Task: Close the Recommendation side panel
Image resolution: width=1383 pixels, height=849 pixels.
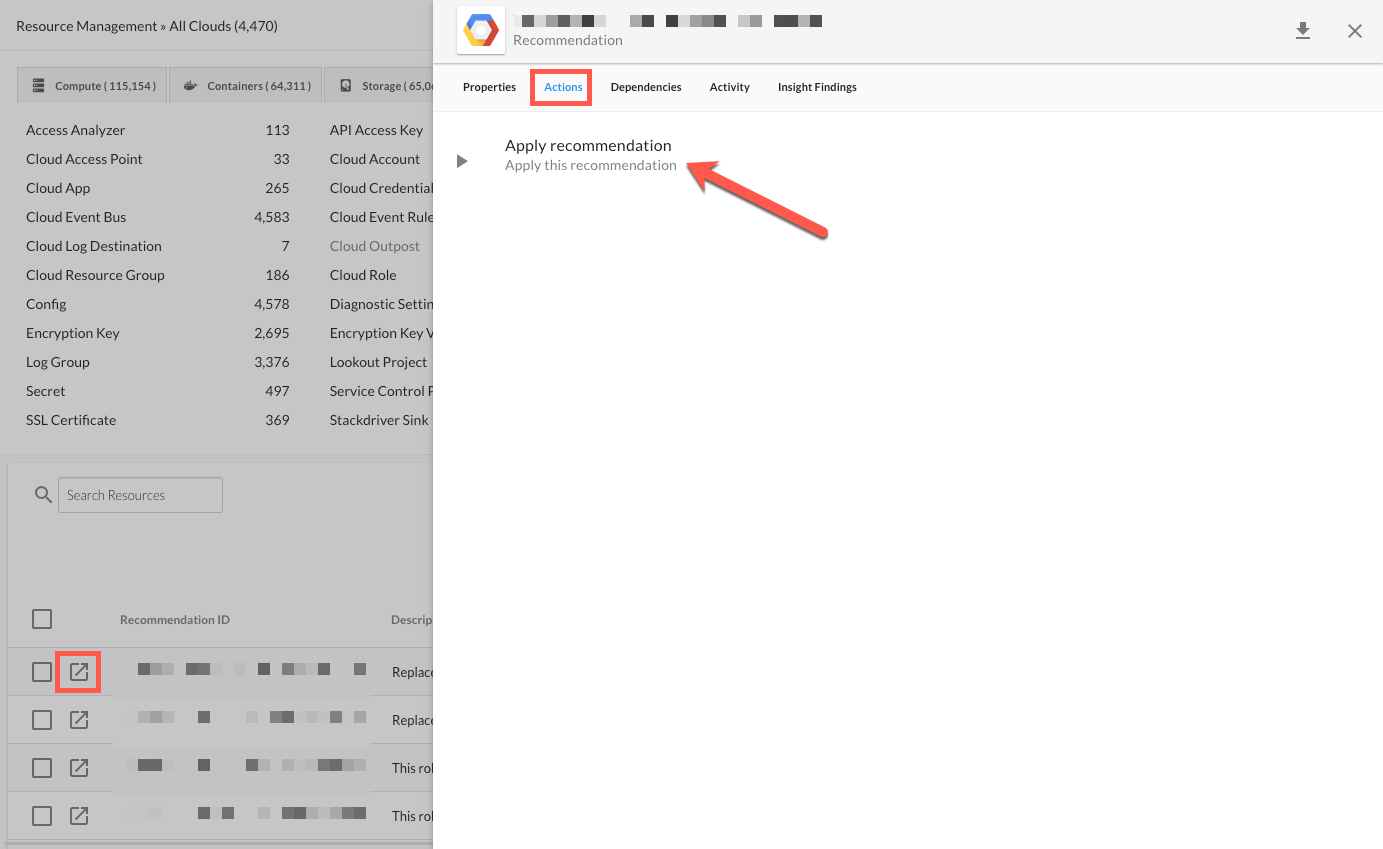Action: tap(1355, 31)
